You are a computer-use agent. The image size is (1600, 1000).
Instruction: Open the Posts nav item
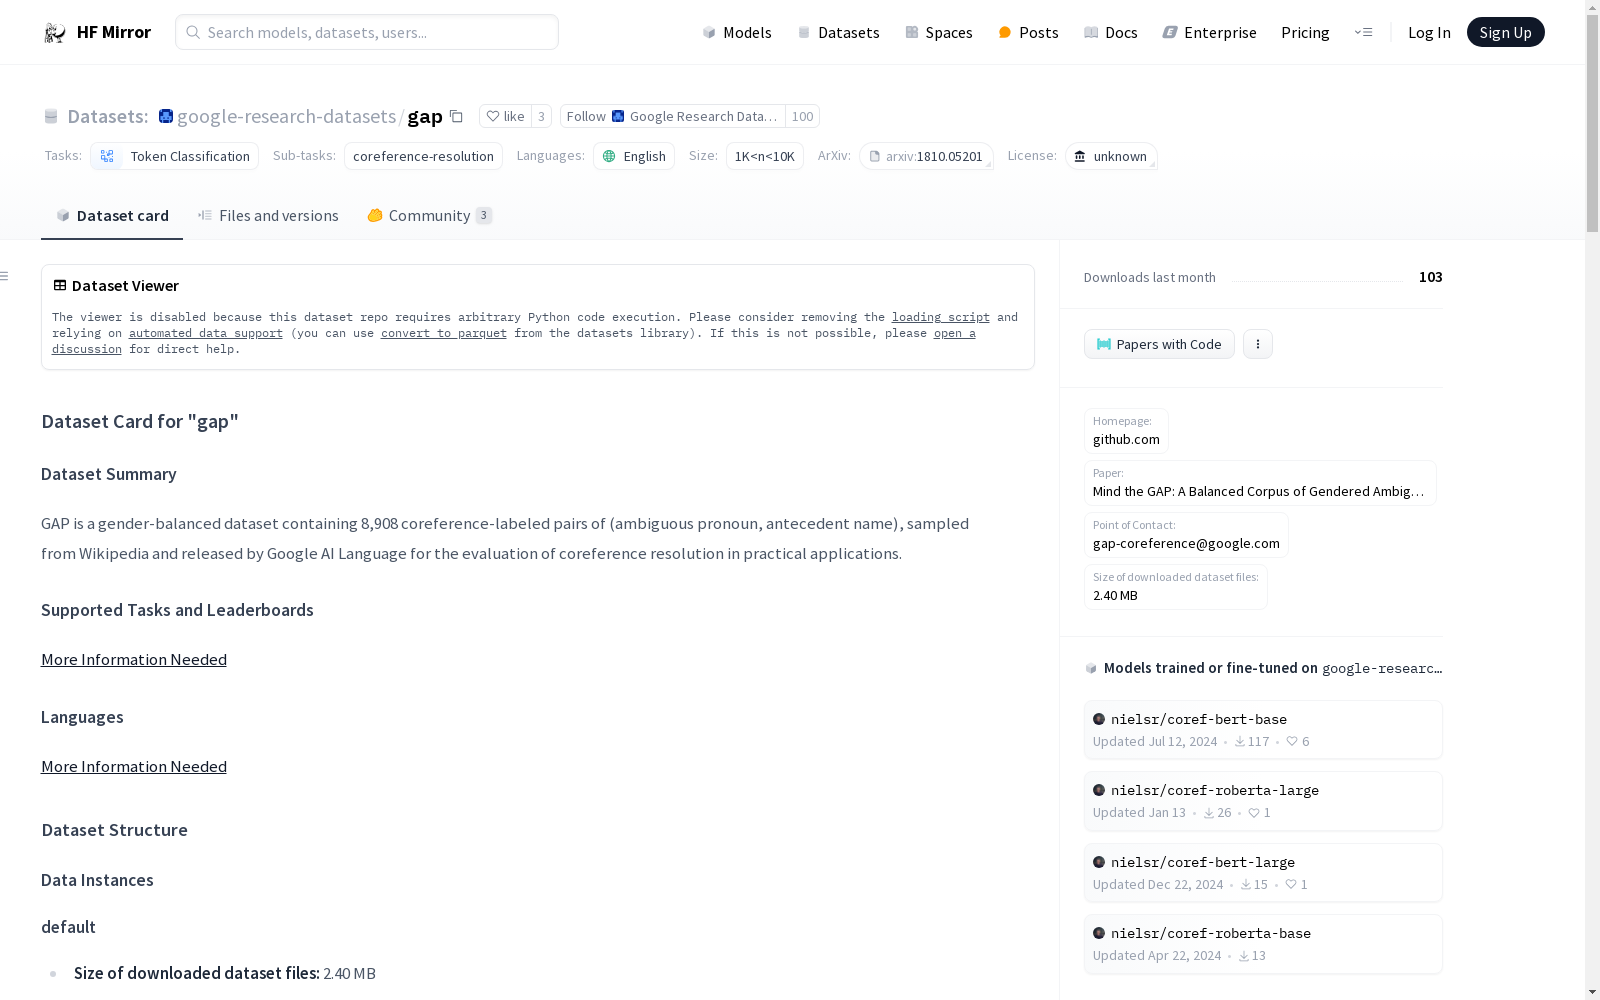click(x=1028, y=32)
